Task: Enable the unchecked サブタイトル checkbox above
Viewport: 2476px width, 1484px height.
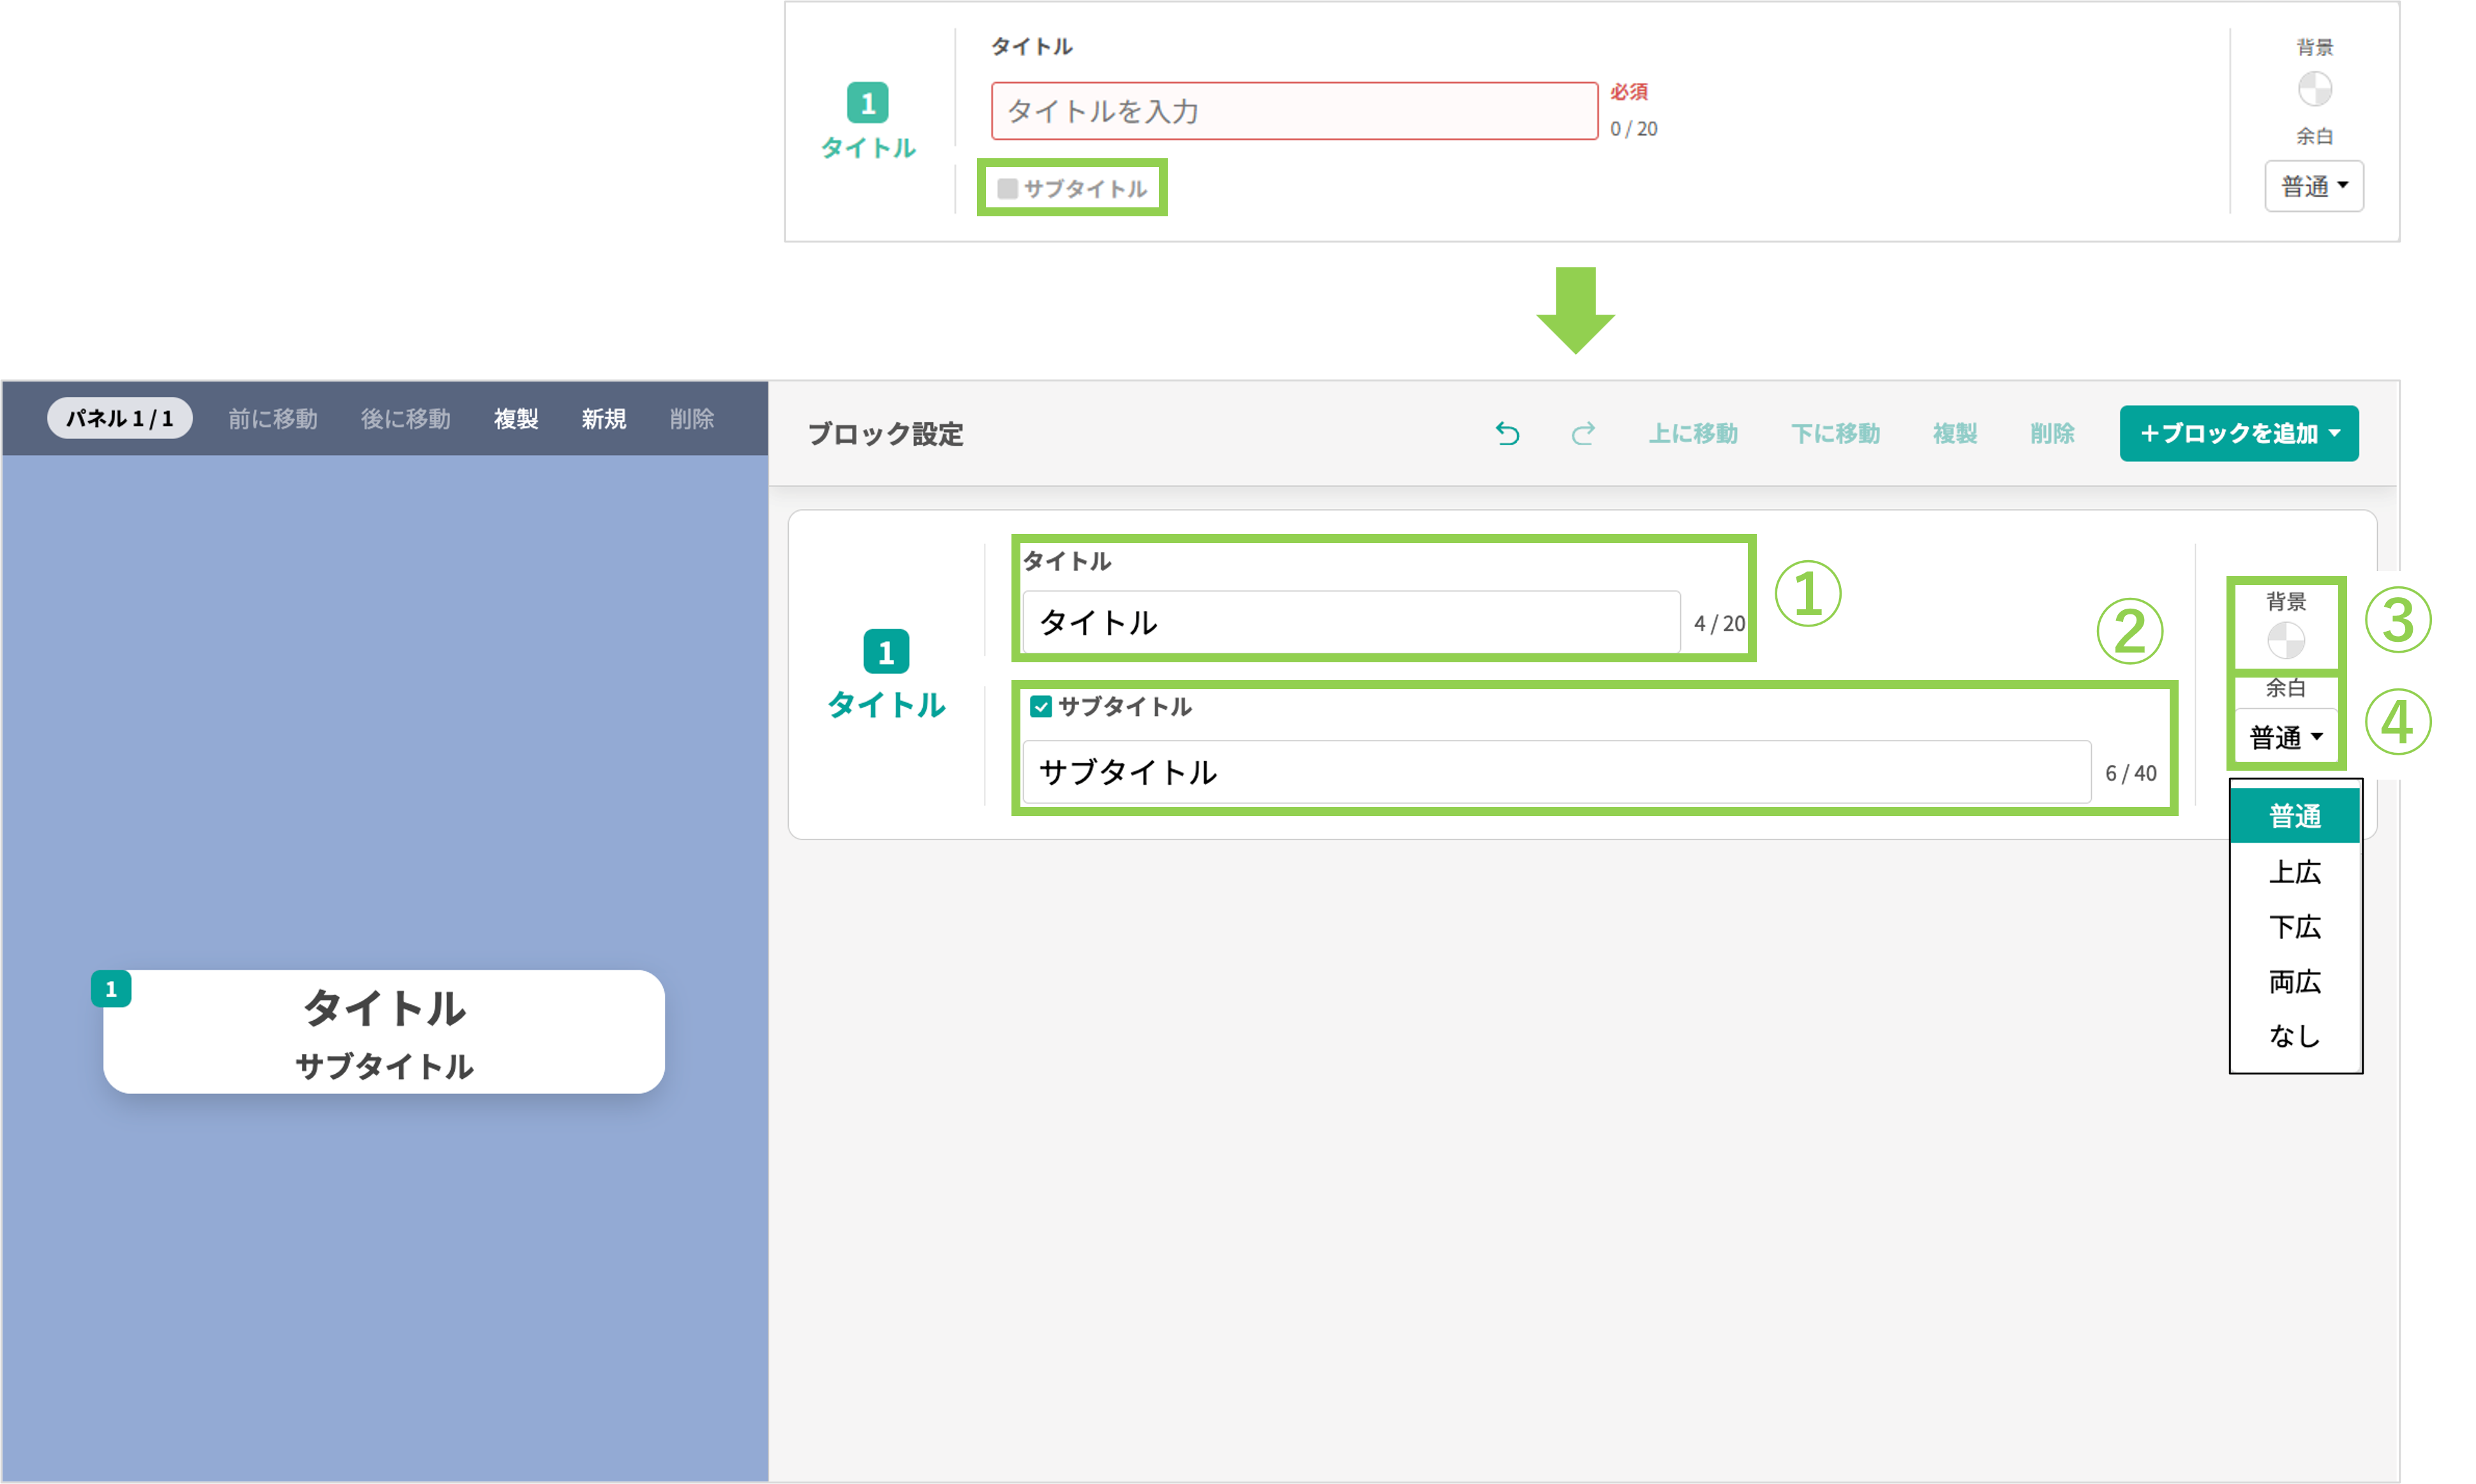Action: tap(1008, 188)
